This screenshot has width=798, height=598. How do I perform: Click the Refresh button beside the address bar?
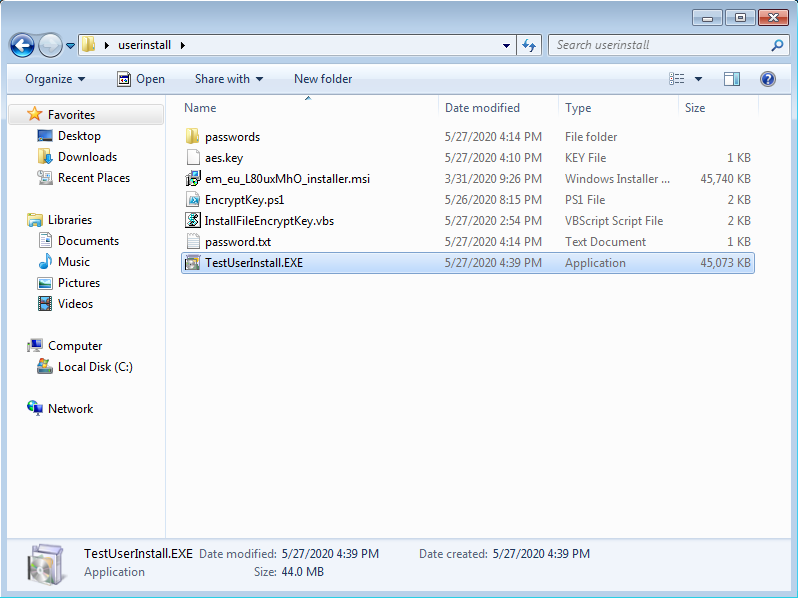529,45
